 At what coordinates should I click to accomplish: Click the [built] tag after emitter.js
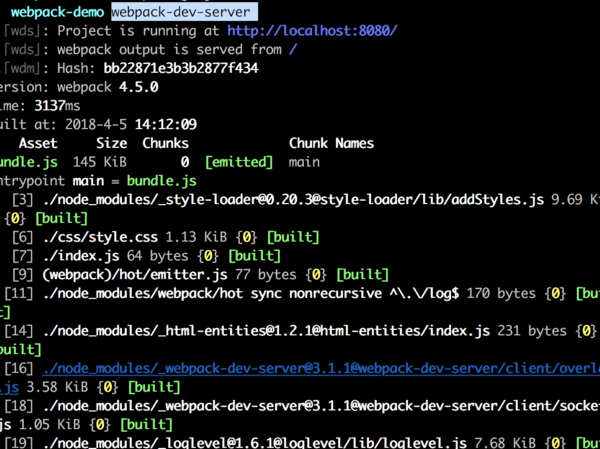[362, 274]
